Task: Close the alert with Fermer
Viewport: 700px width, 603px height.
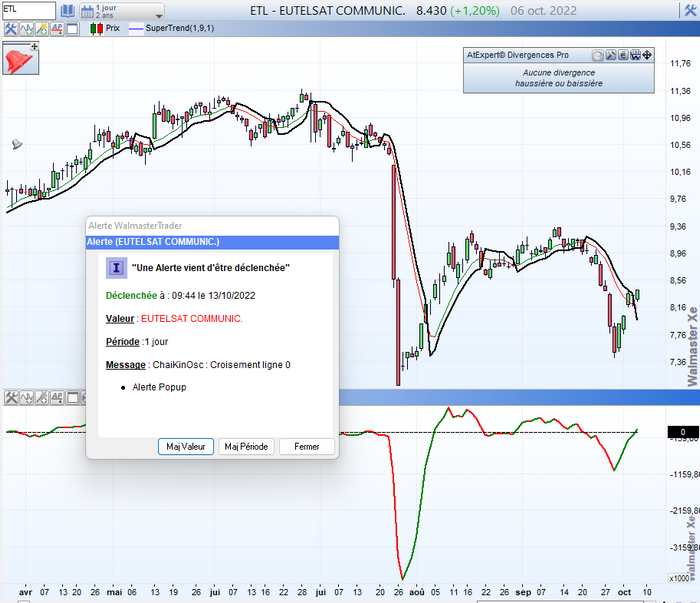Action: (x=307, y=446)
